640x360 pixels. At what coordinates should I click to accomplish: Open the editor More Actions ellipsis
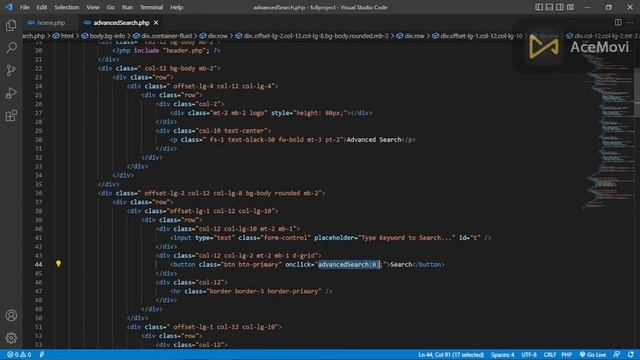pyautogui.click(x=631, y=22)
